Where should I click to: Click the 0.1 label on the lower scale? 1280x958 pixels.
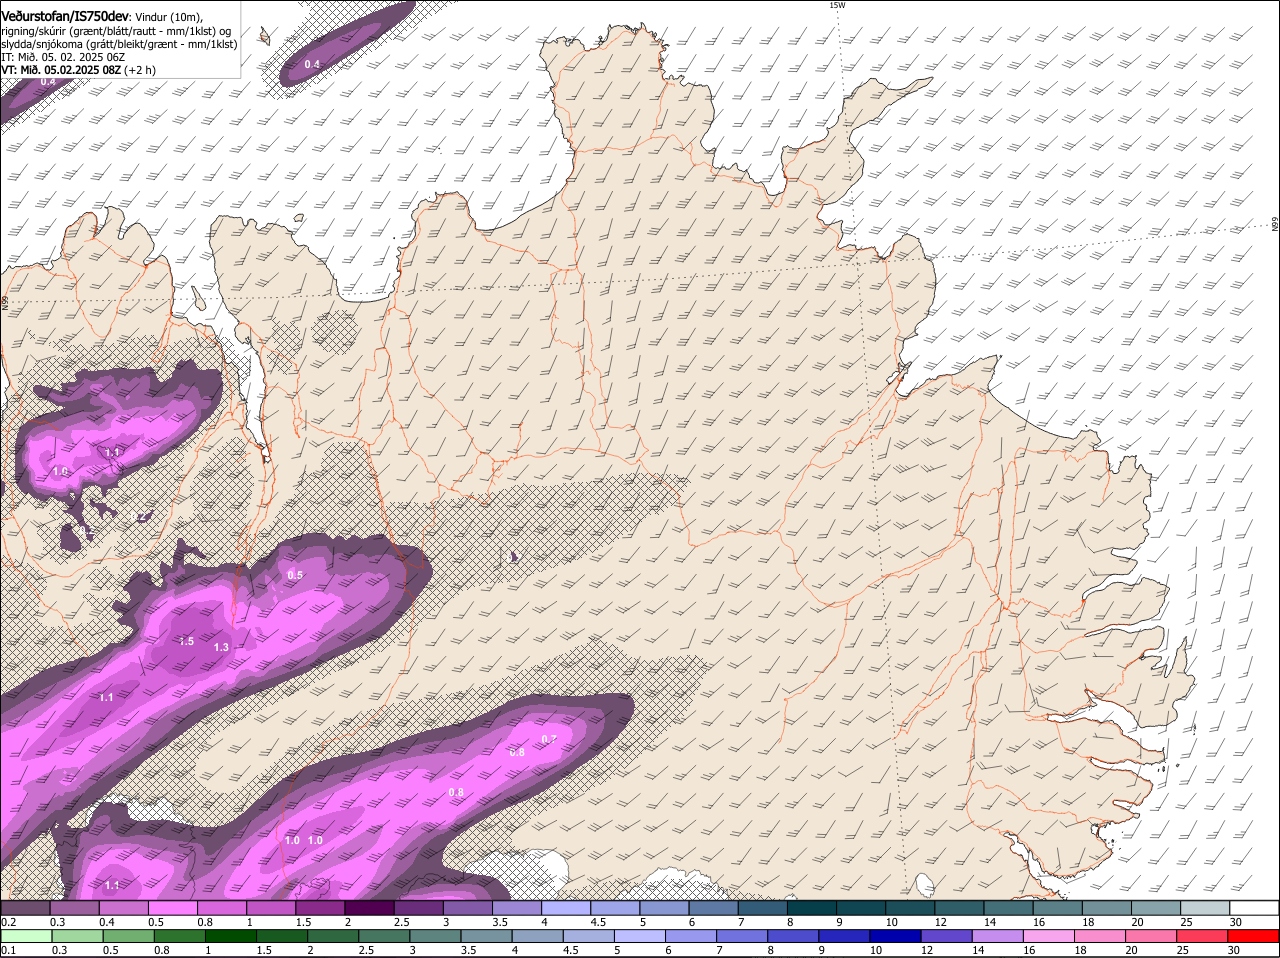(x=8, y=950)
